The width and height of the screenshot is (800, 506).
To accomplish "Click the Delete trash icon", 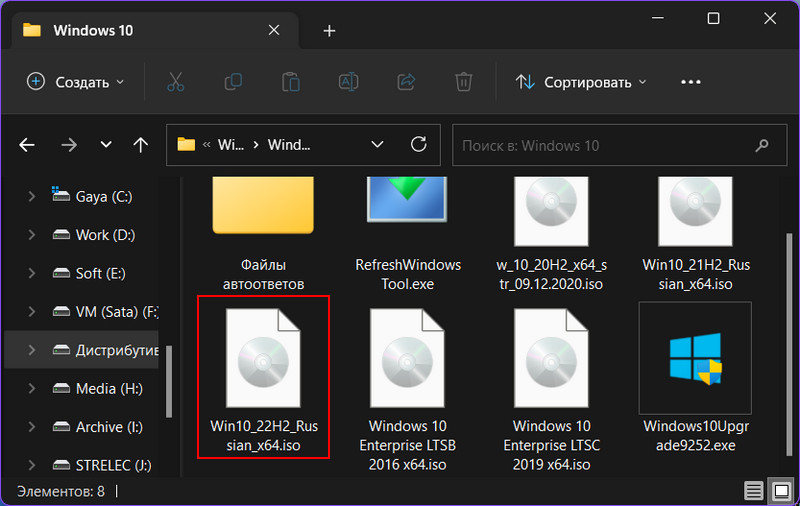I will [x=464, y=82].
